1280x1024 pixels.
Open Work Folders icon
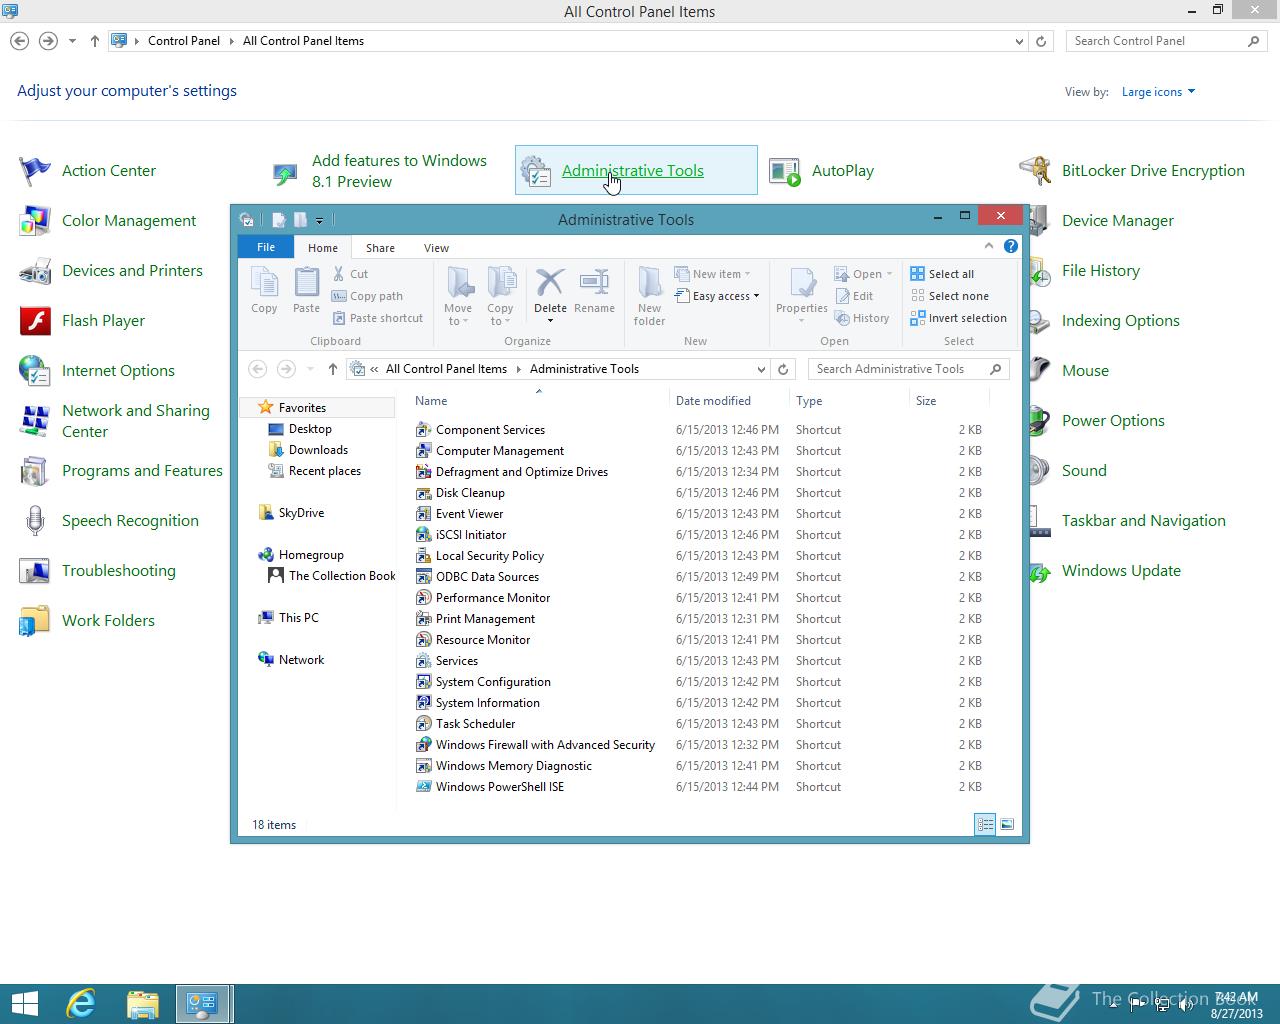click(x=35, y=621)
